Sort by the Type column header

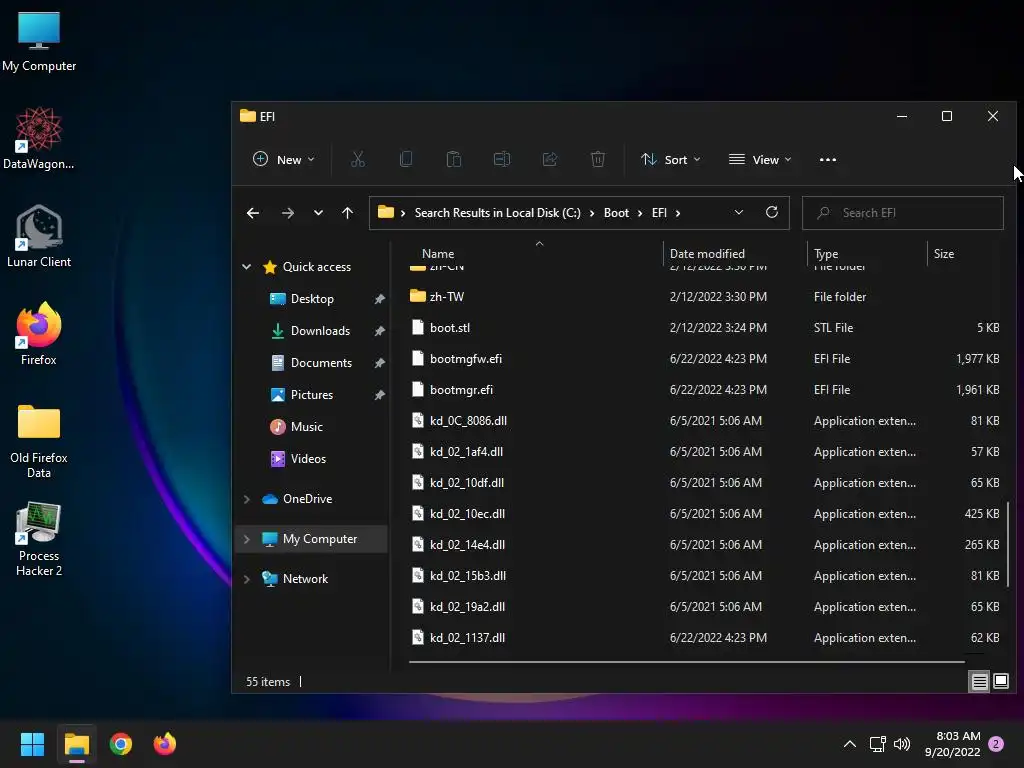[826, 253]
